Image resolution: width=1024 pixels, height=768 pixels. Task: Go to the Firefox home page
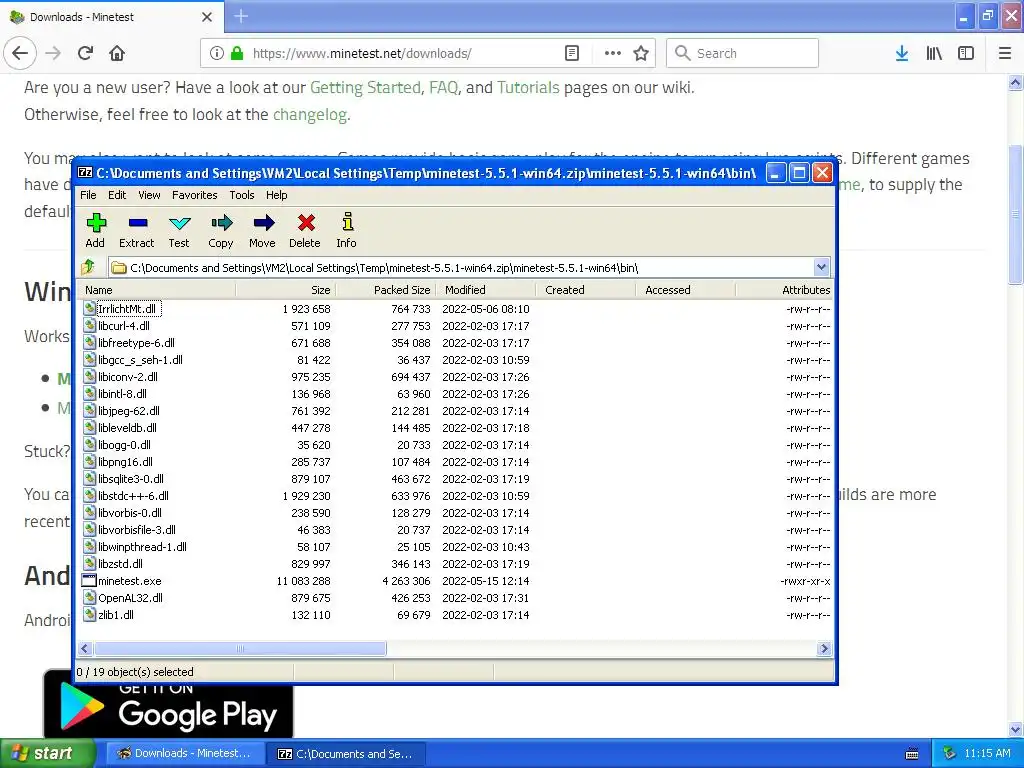[117, 53]
